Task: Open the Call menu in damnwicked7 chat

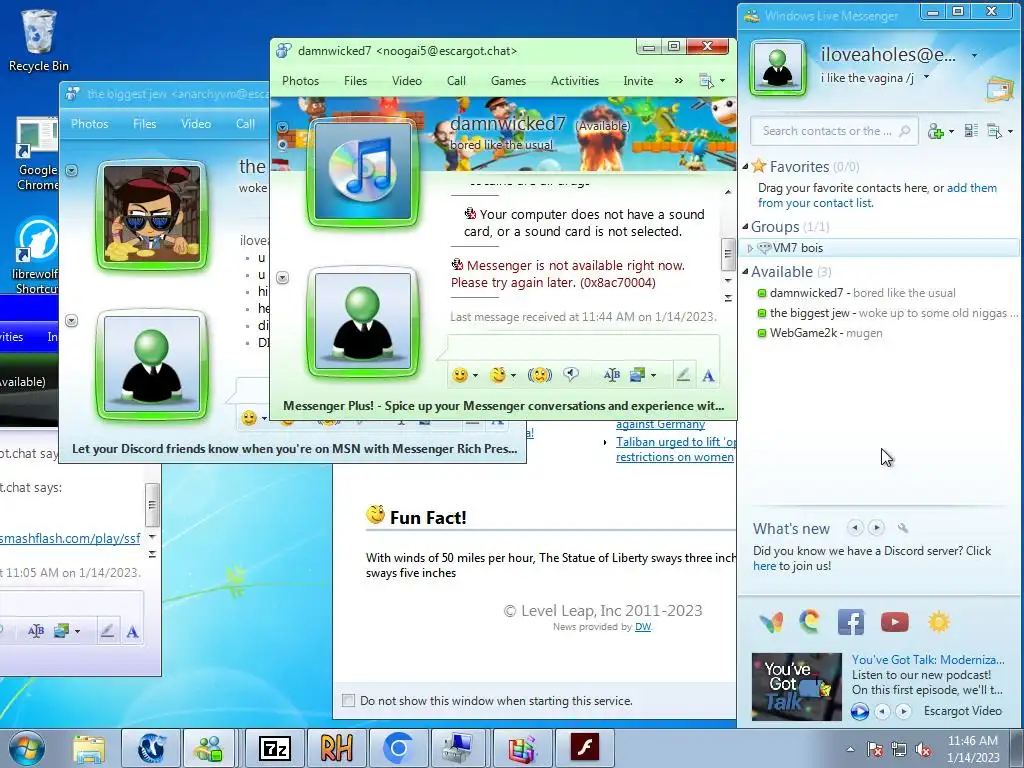Action: [x=456, y=81]
